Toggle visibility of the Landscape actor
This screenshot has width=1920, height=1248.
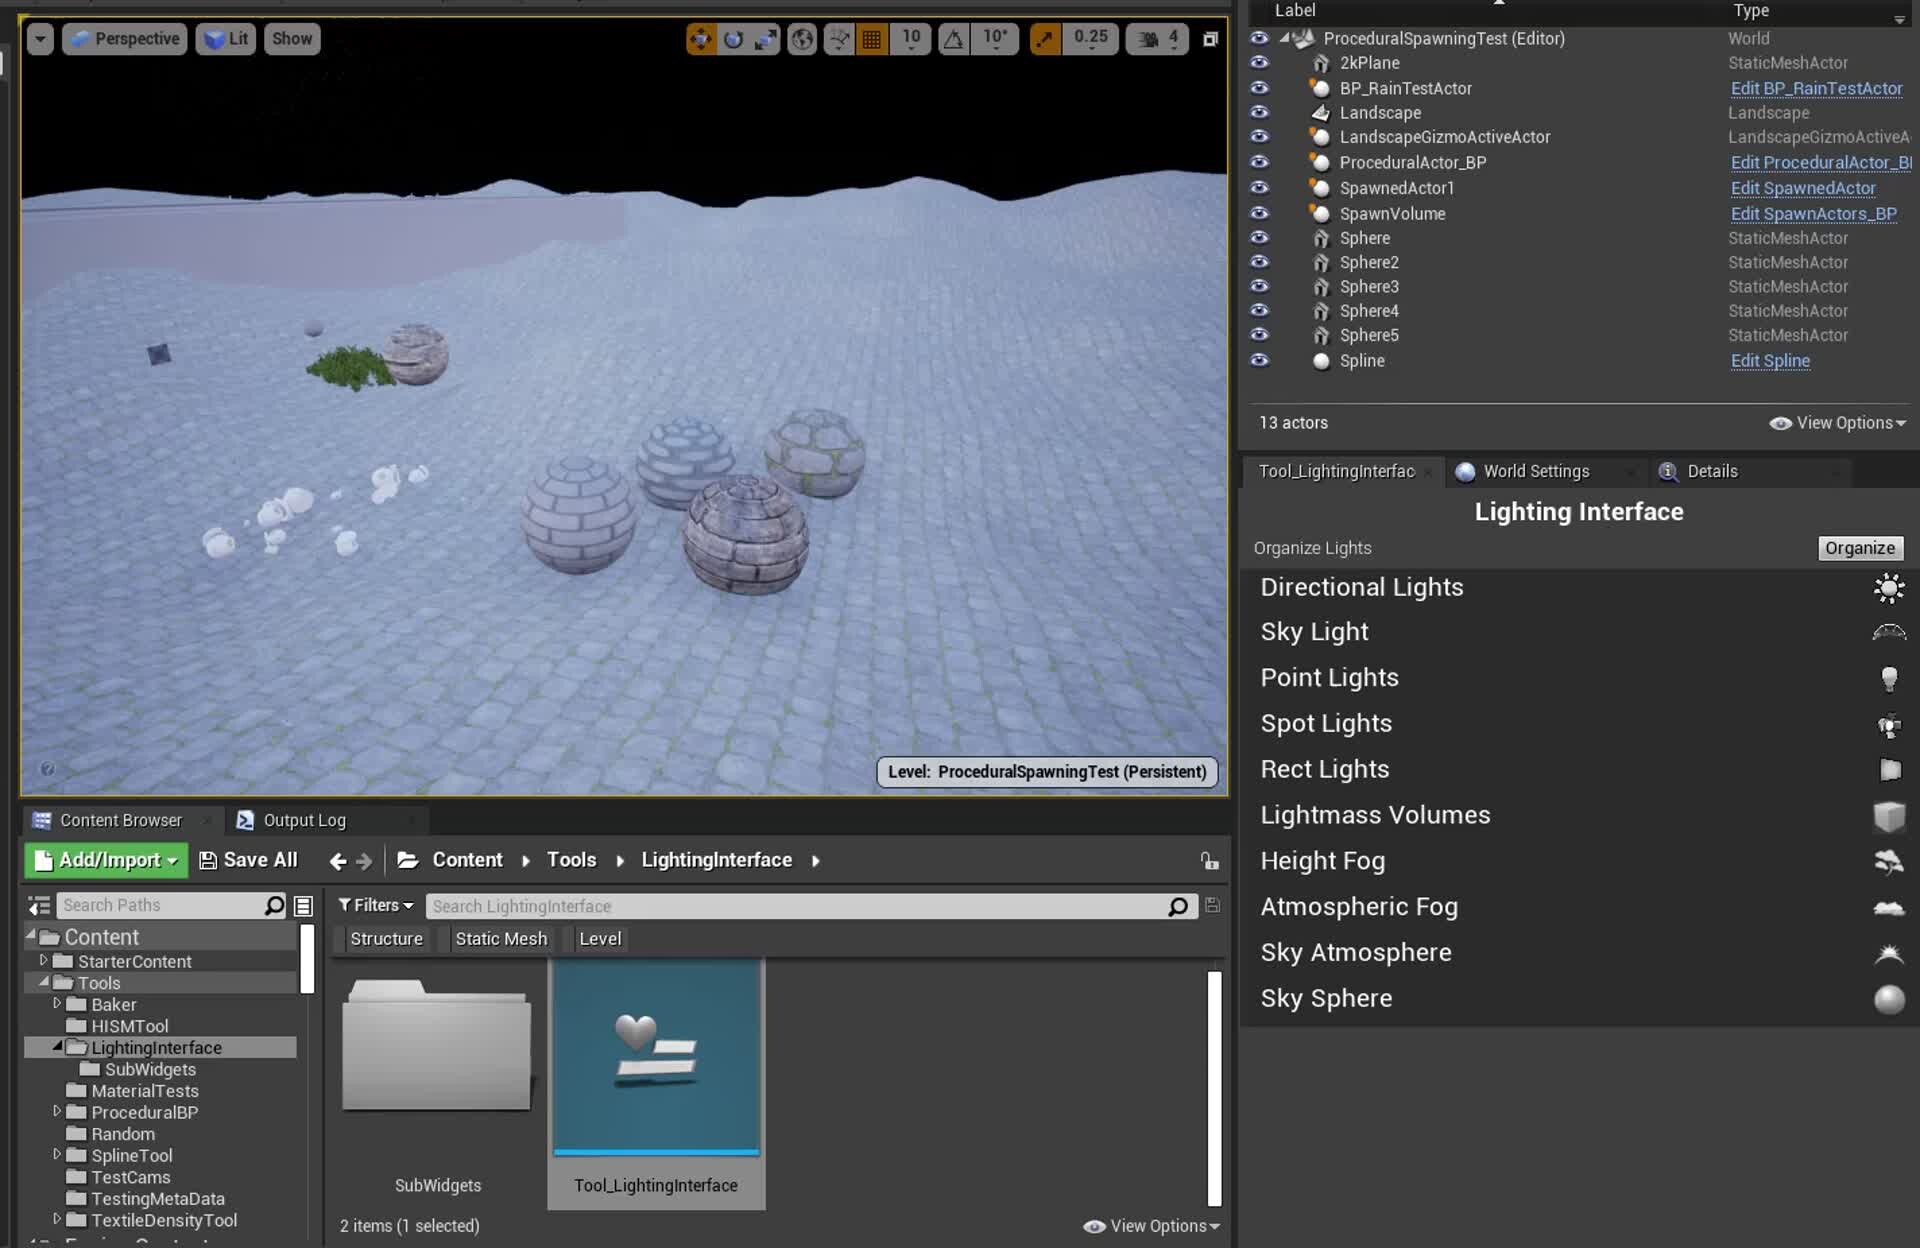tap(1259, 112)
